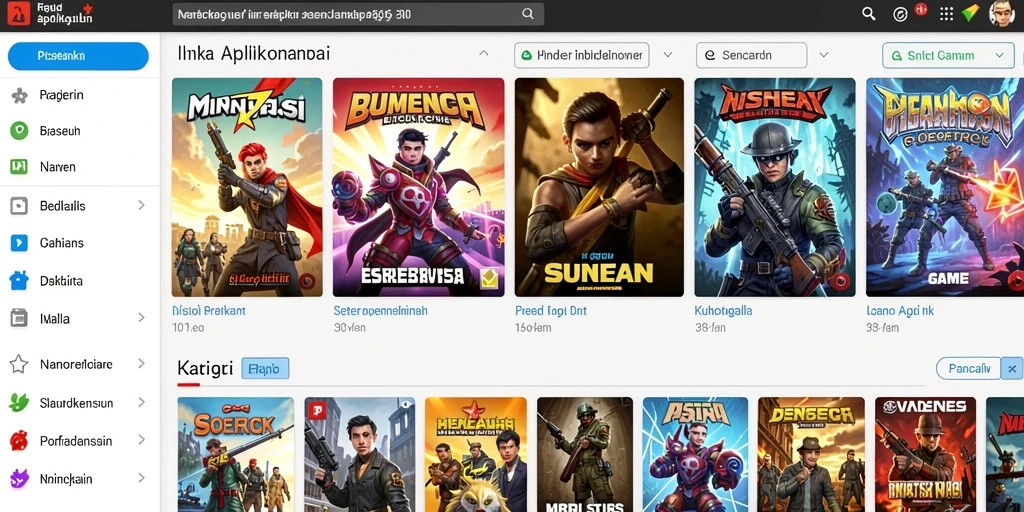Click the search magnifier in the top bar
Viewport: 1024px width, 512px height.
pyautogui.click(x=869, y=14)
